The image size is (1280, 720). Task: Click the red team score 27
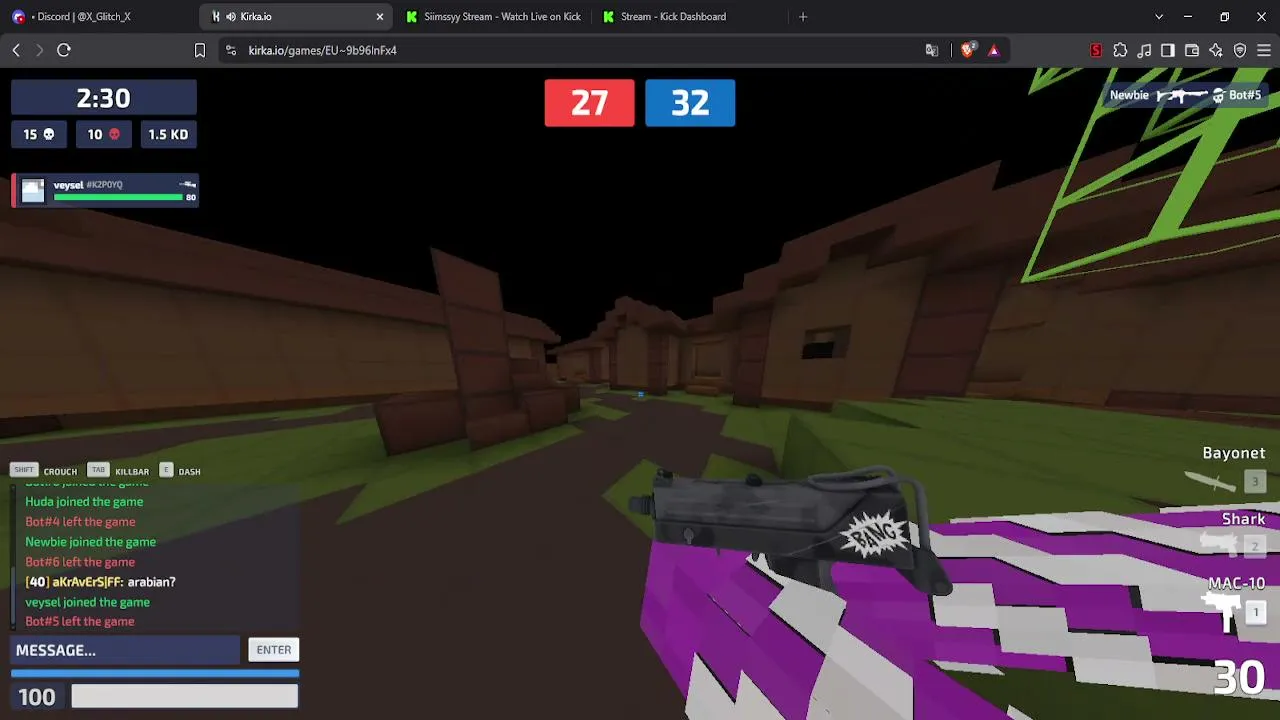[589, 103]
